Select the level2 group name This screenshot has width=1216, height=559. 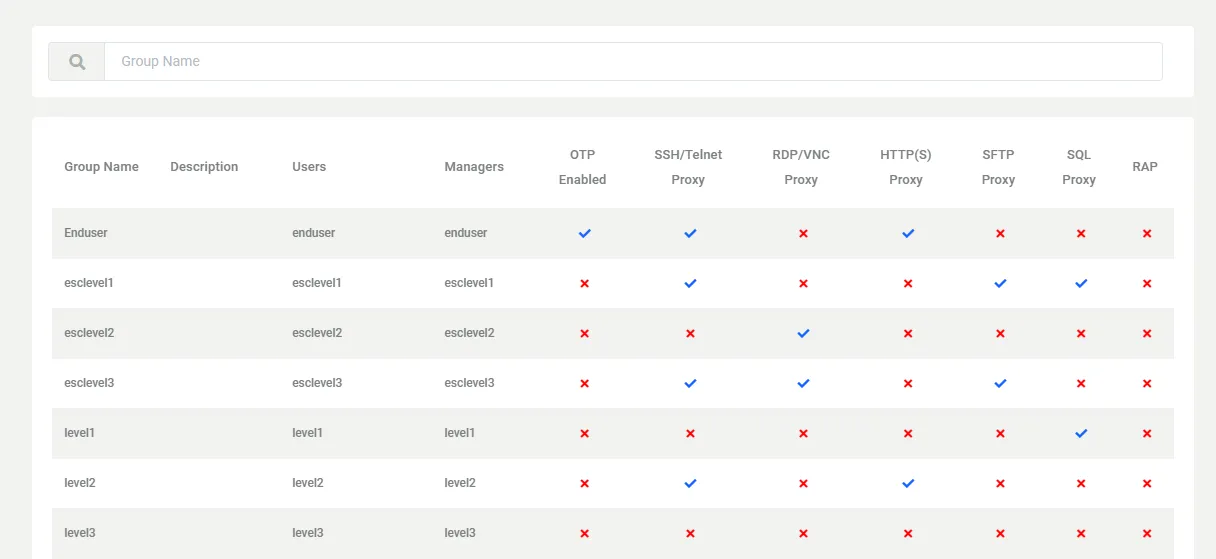(80, 483)
